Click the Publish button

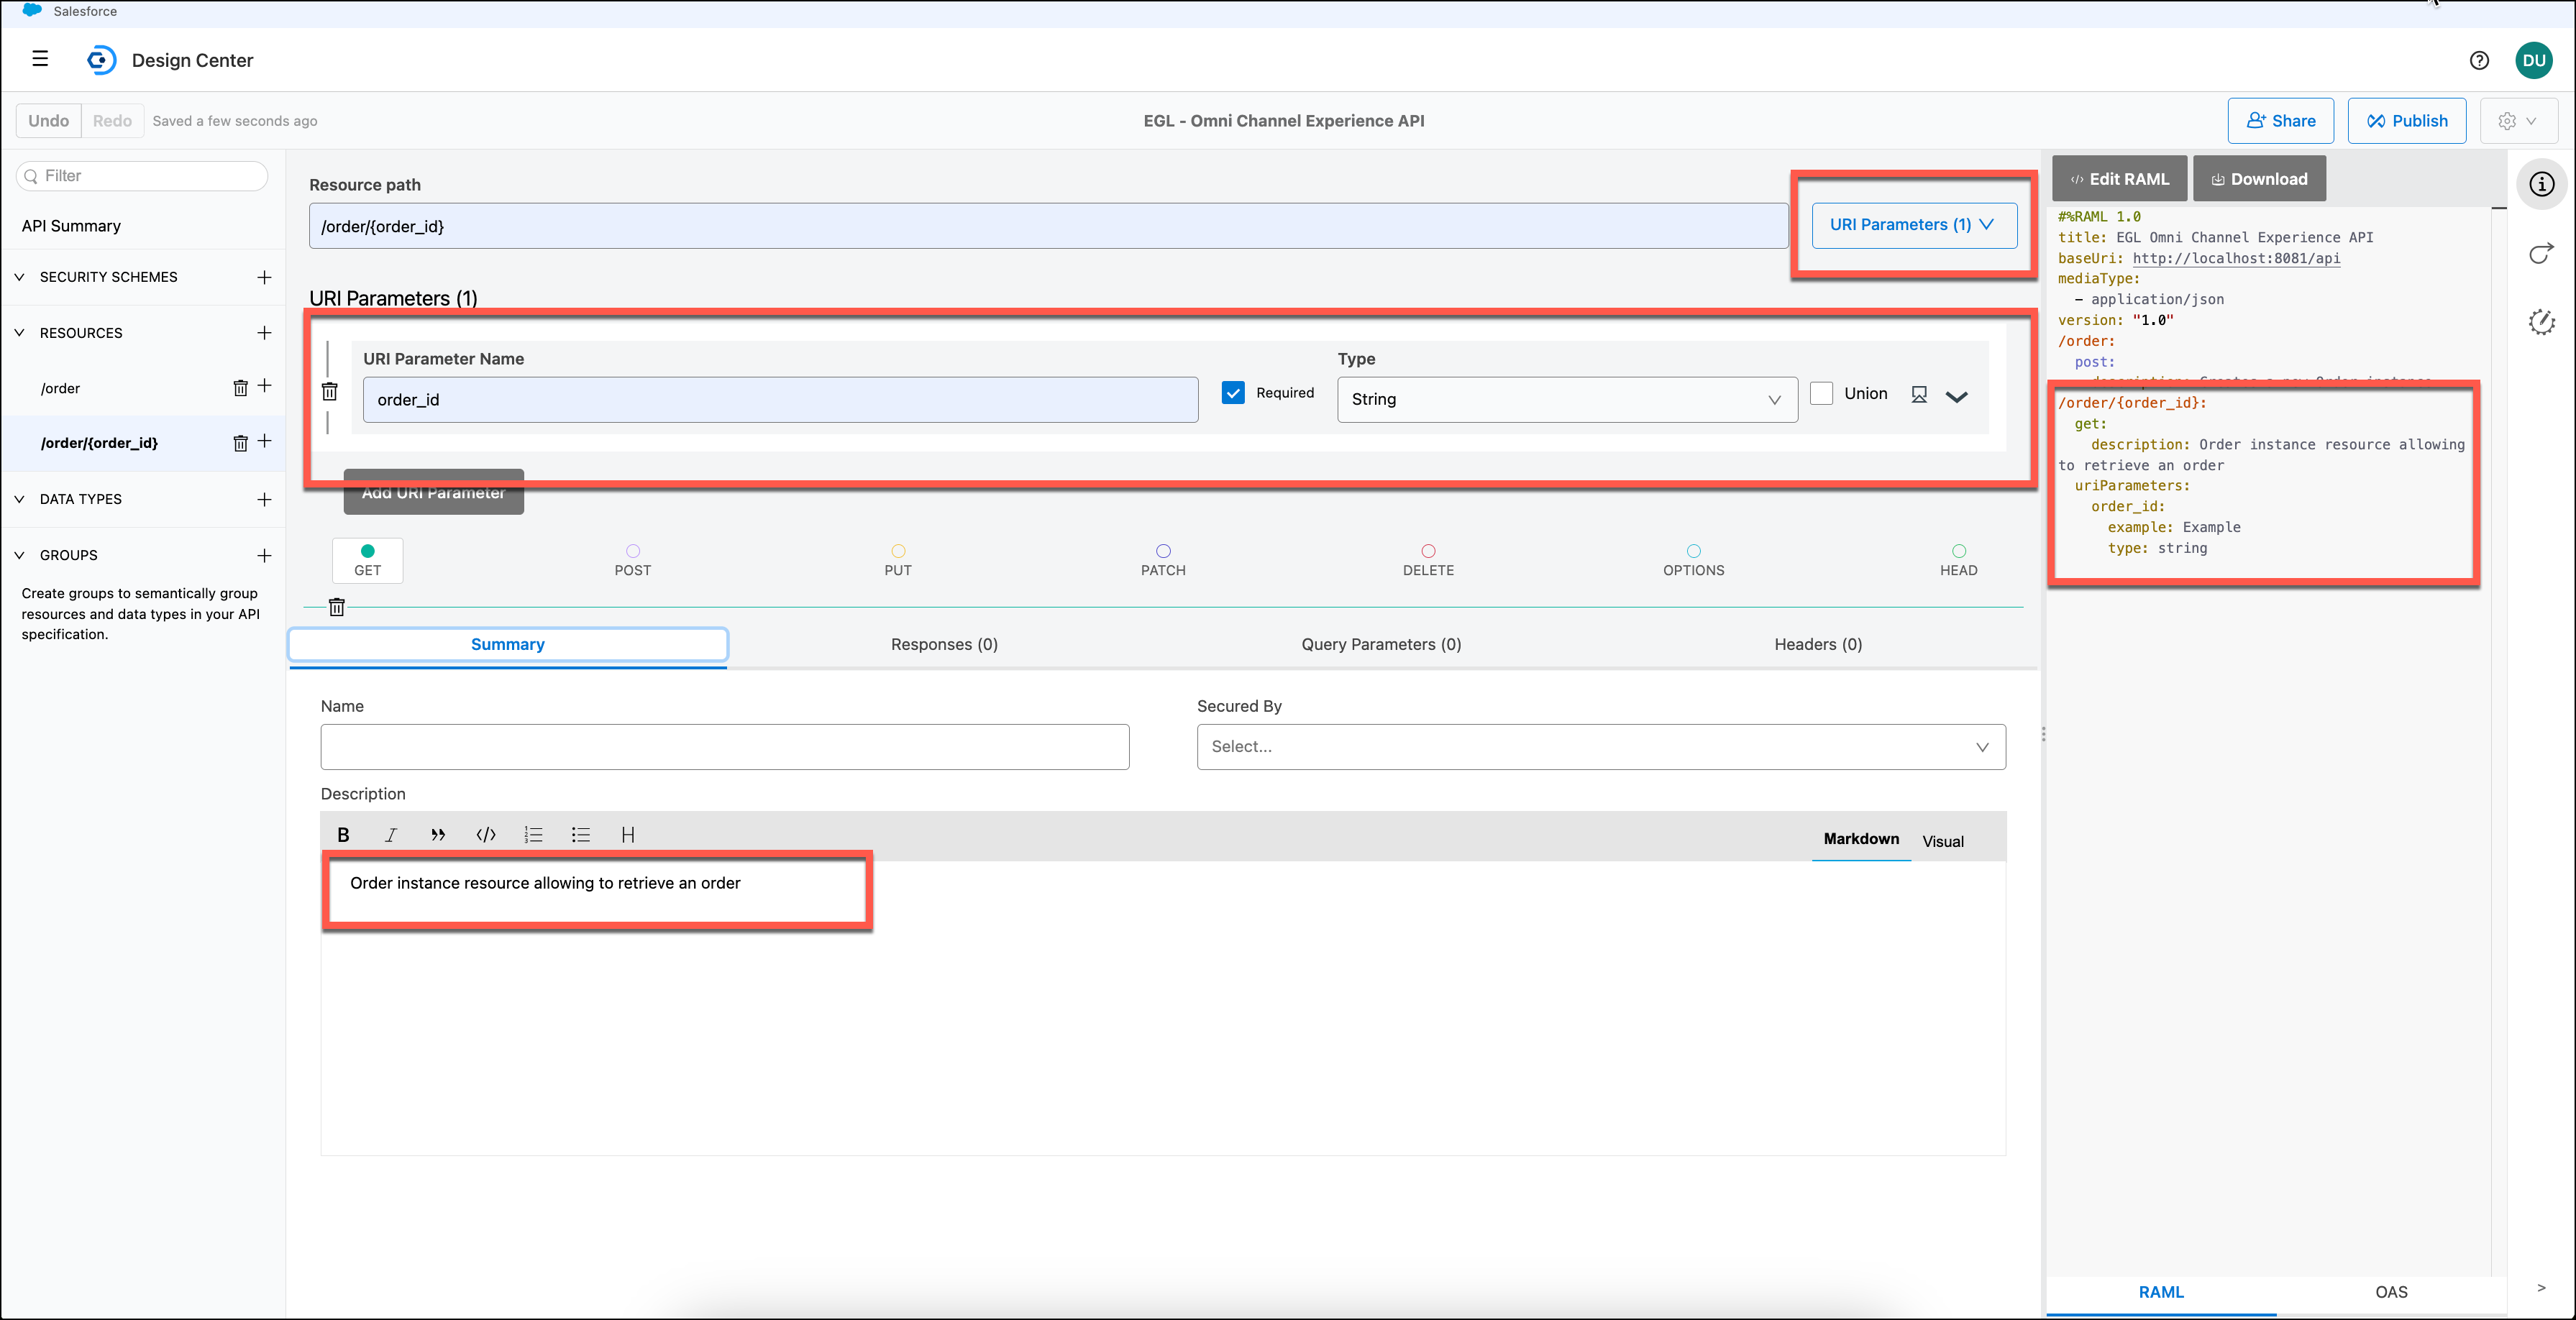pyautogui.click(x=2406, y=121)
